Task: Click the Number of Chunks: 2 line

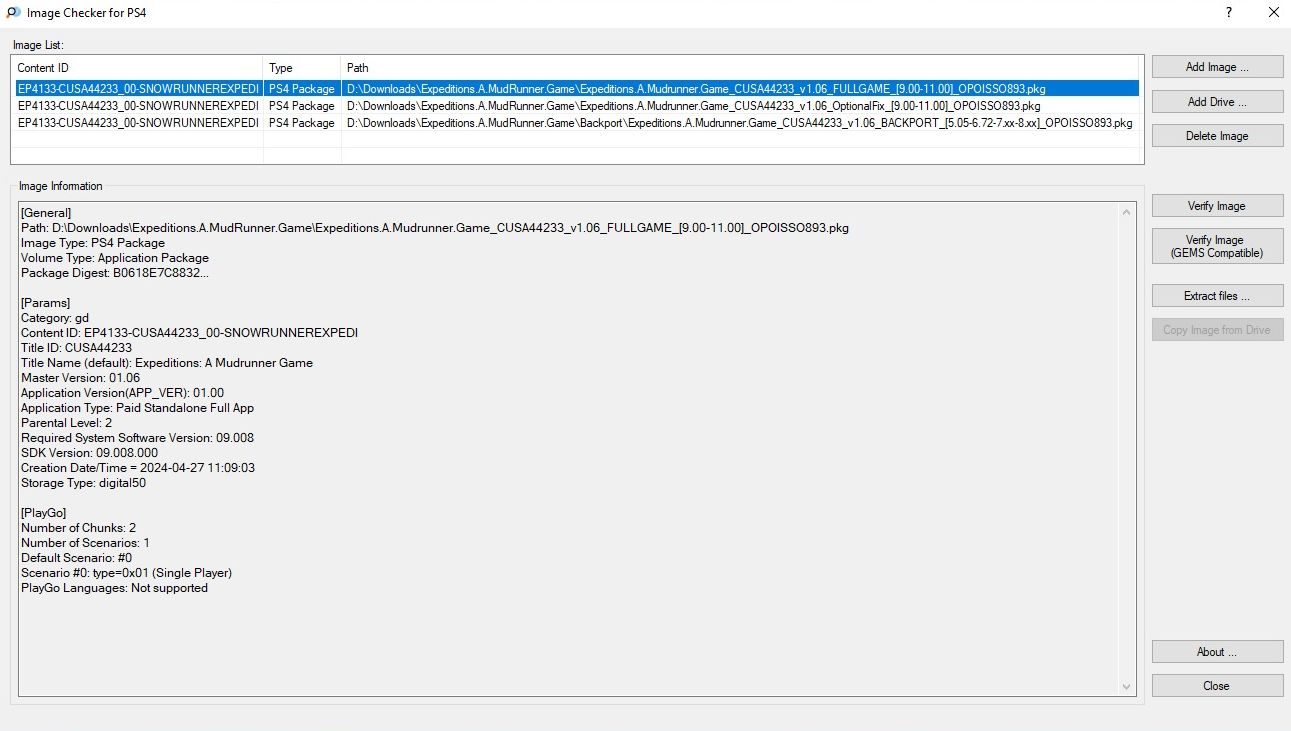Action: tap(79, 528)
